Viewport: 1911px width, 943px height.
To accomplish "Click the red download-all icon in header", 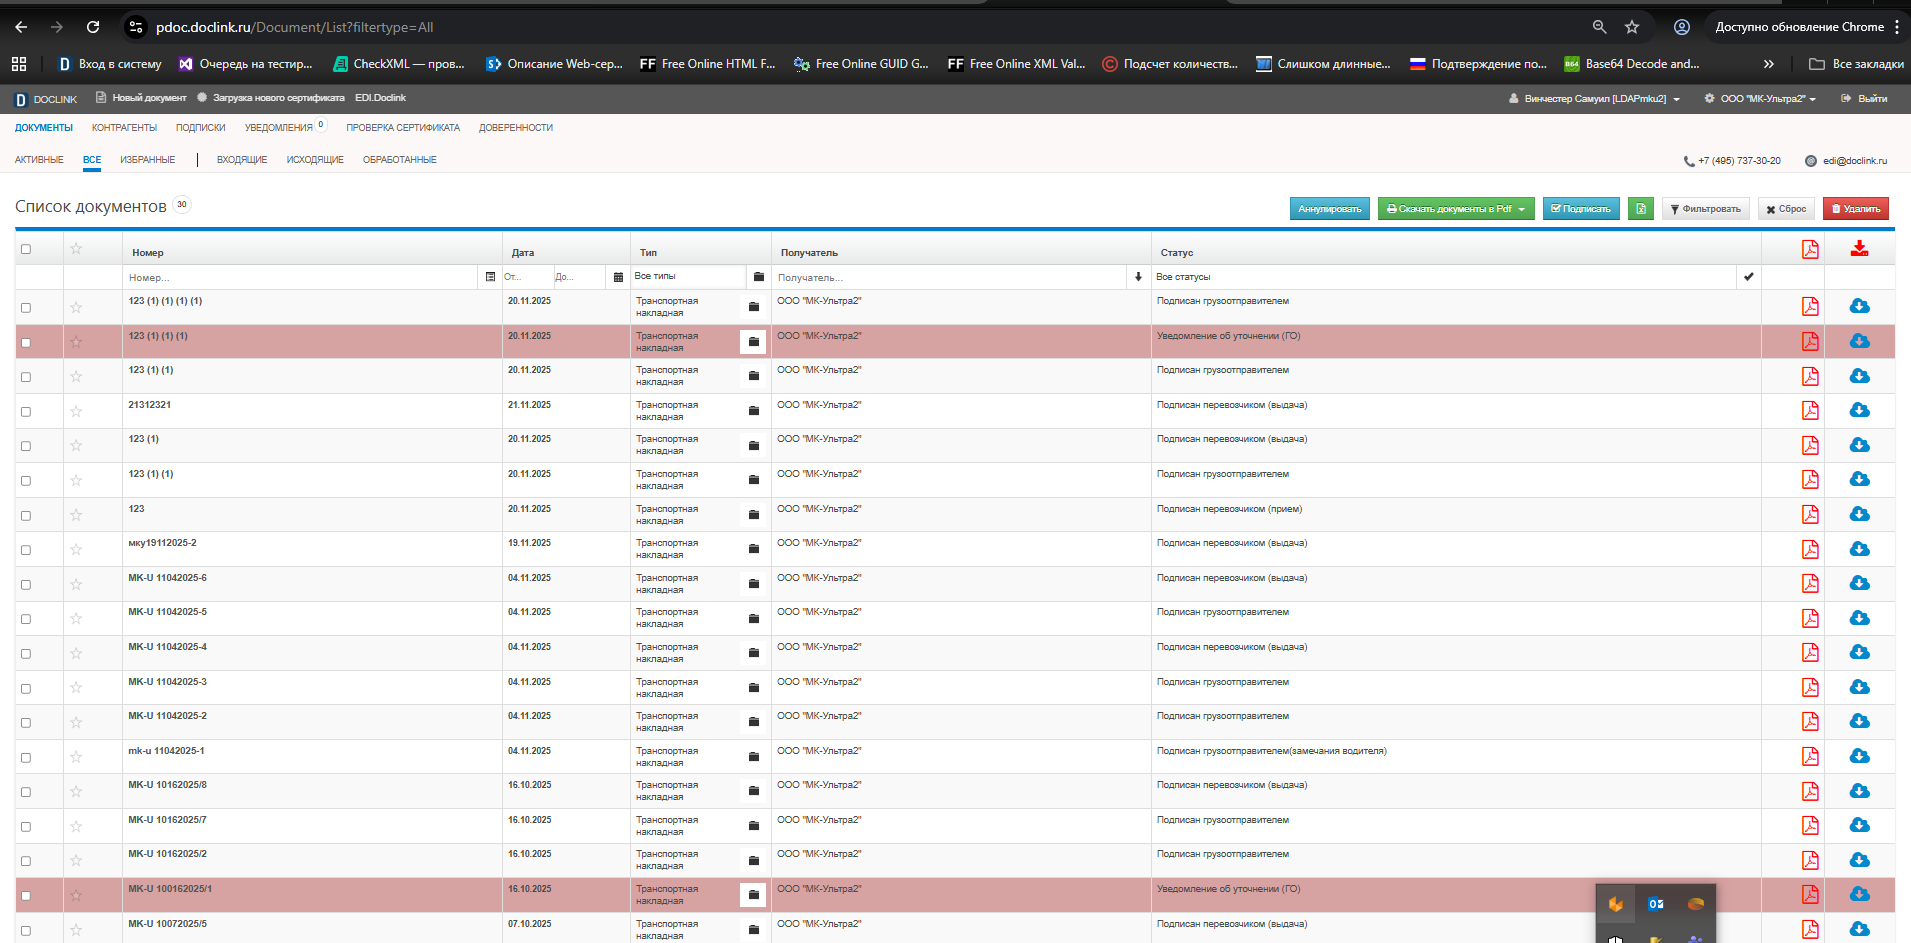I will [x=1859, y=248].
